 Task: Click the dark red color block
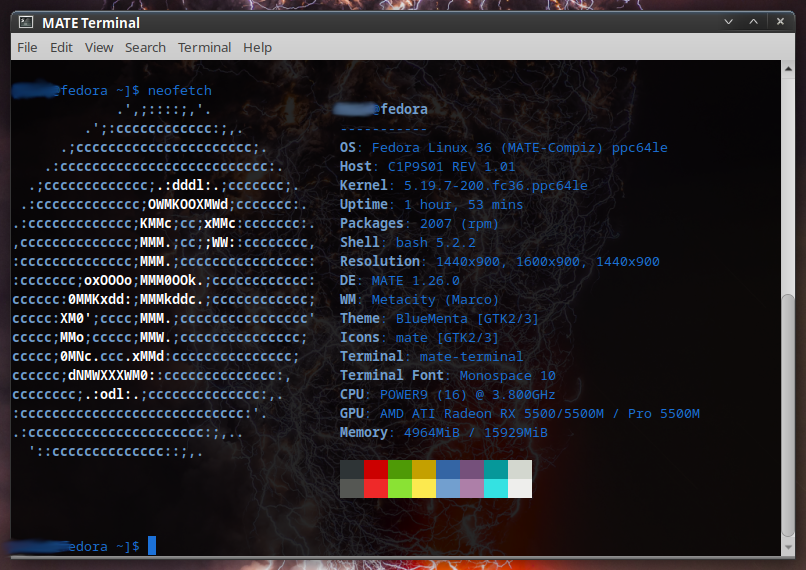[x=376, y=469]
